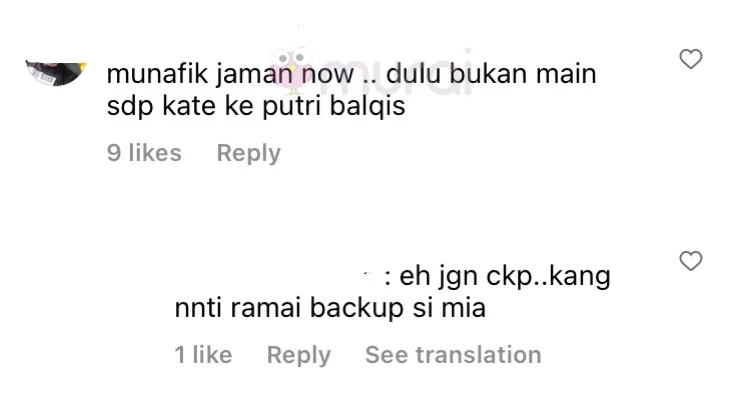Show translation of the nested reply
This screenshot has width=750, height=414.
click(453, 355)
